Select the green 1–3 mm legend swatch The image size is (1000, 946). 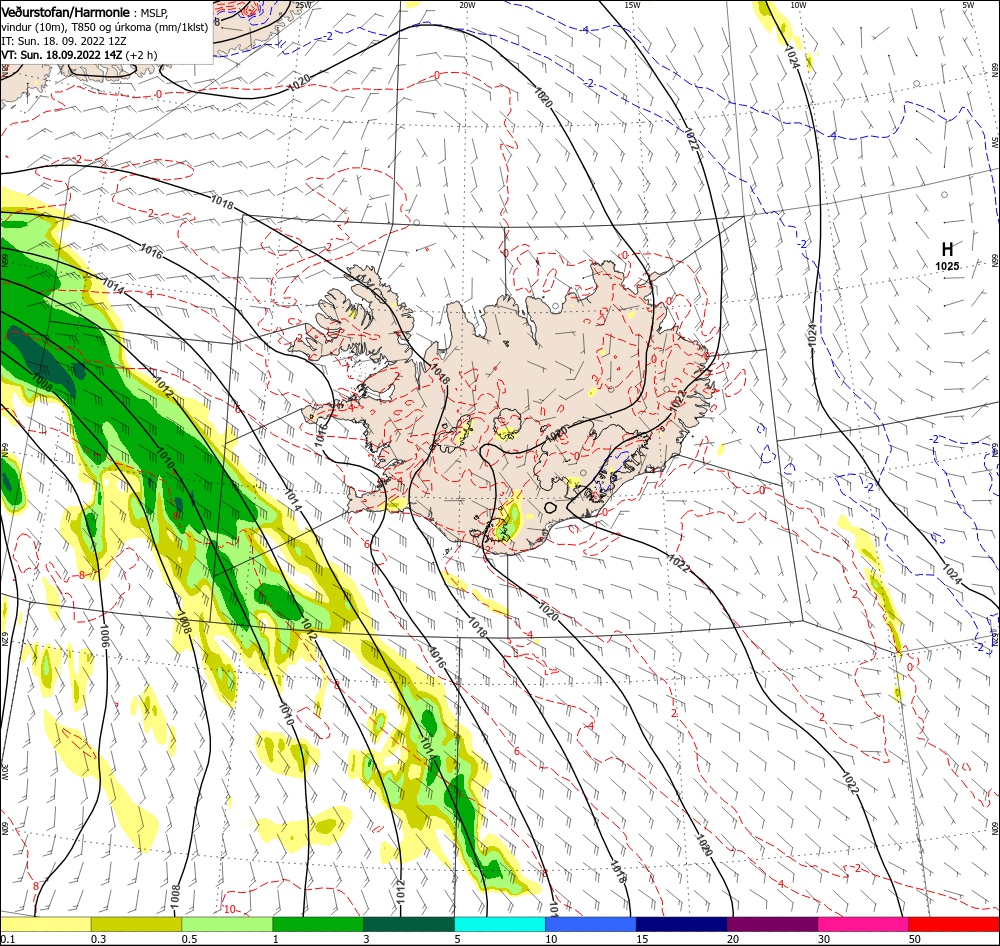pyautogui.click(x=318, y=924)
